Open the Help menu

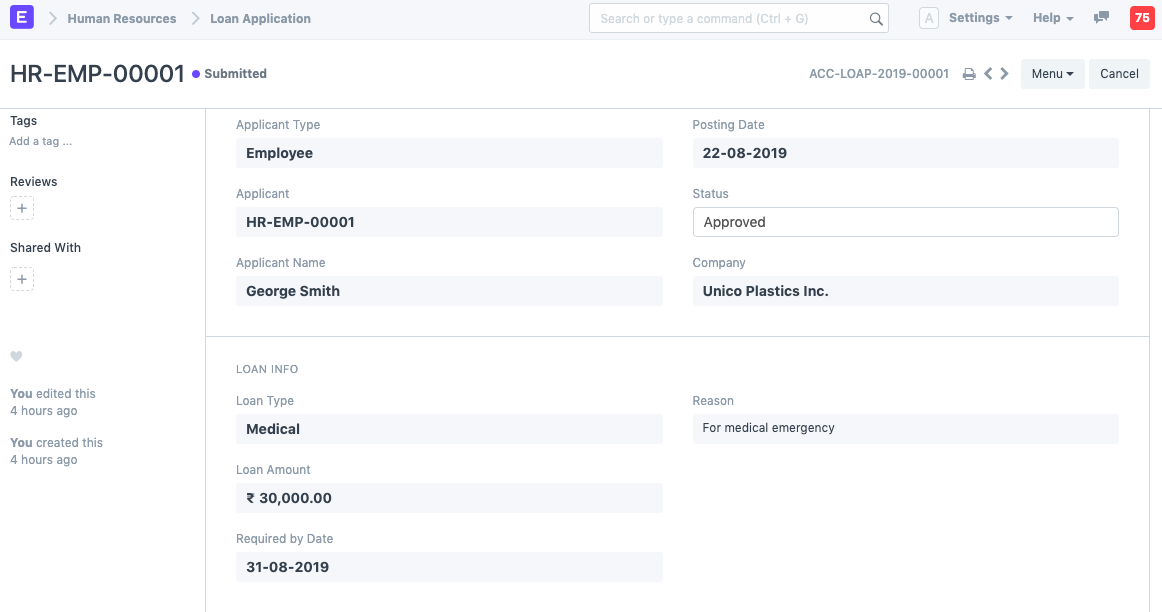[1052, 17]
